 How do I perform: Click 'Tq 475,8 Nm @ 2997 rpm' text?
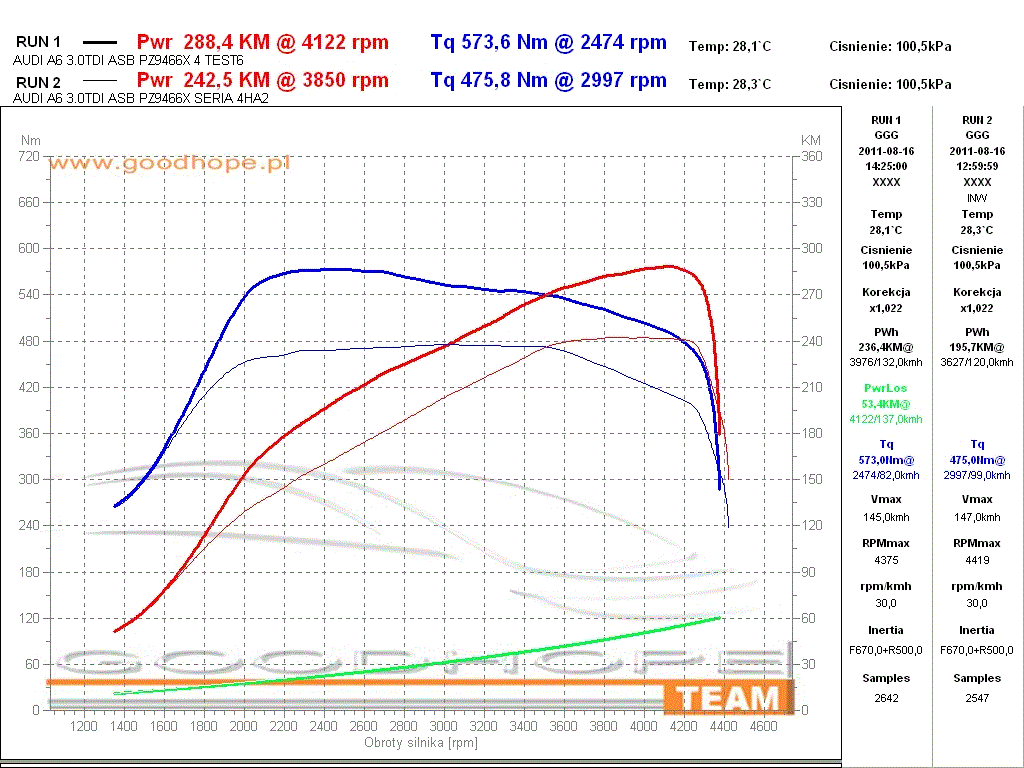click(x=549, y=80)
